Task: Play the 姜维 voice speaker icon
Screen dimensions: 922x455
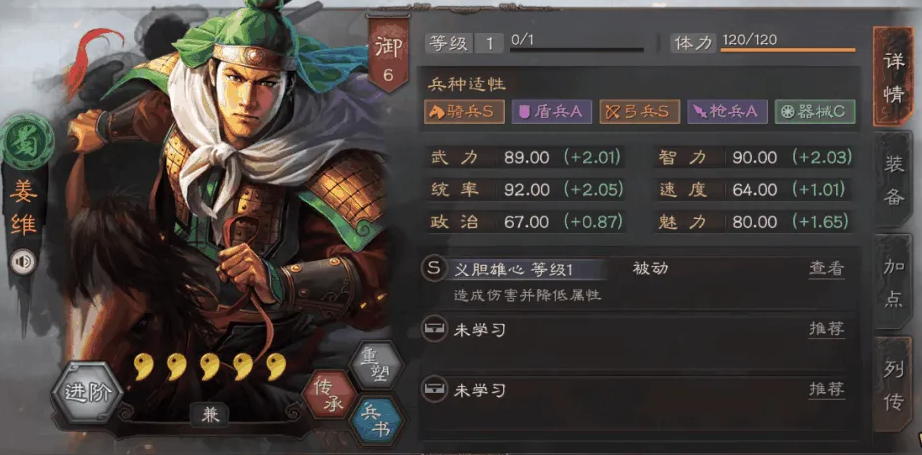Action: (24, 262)
